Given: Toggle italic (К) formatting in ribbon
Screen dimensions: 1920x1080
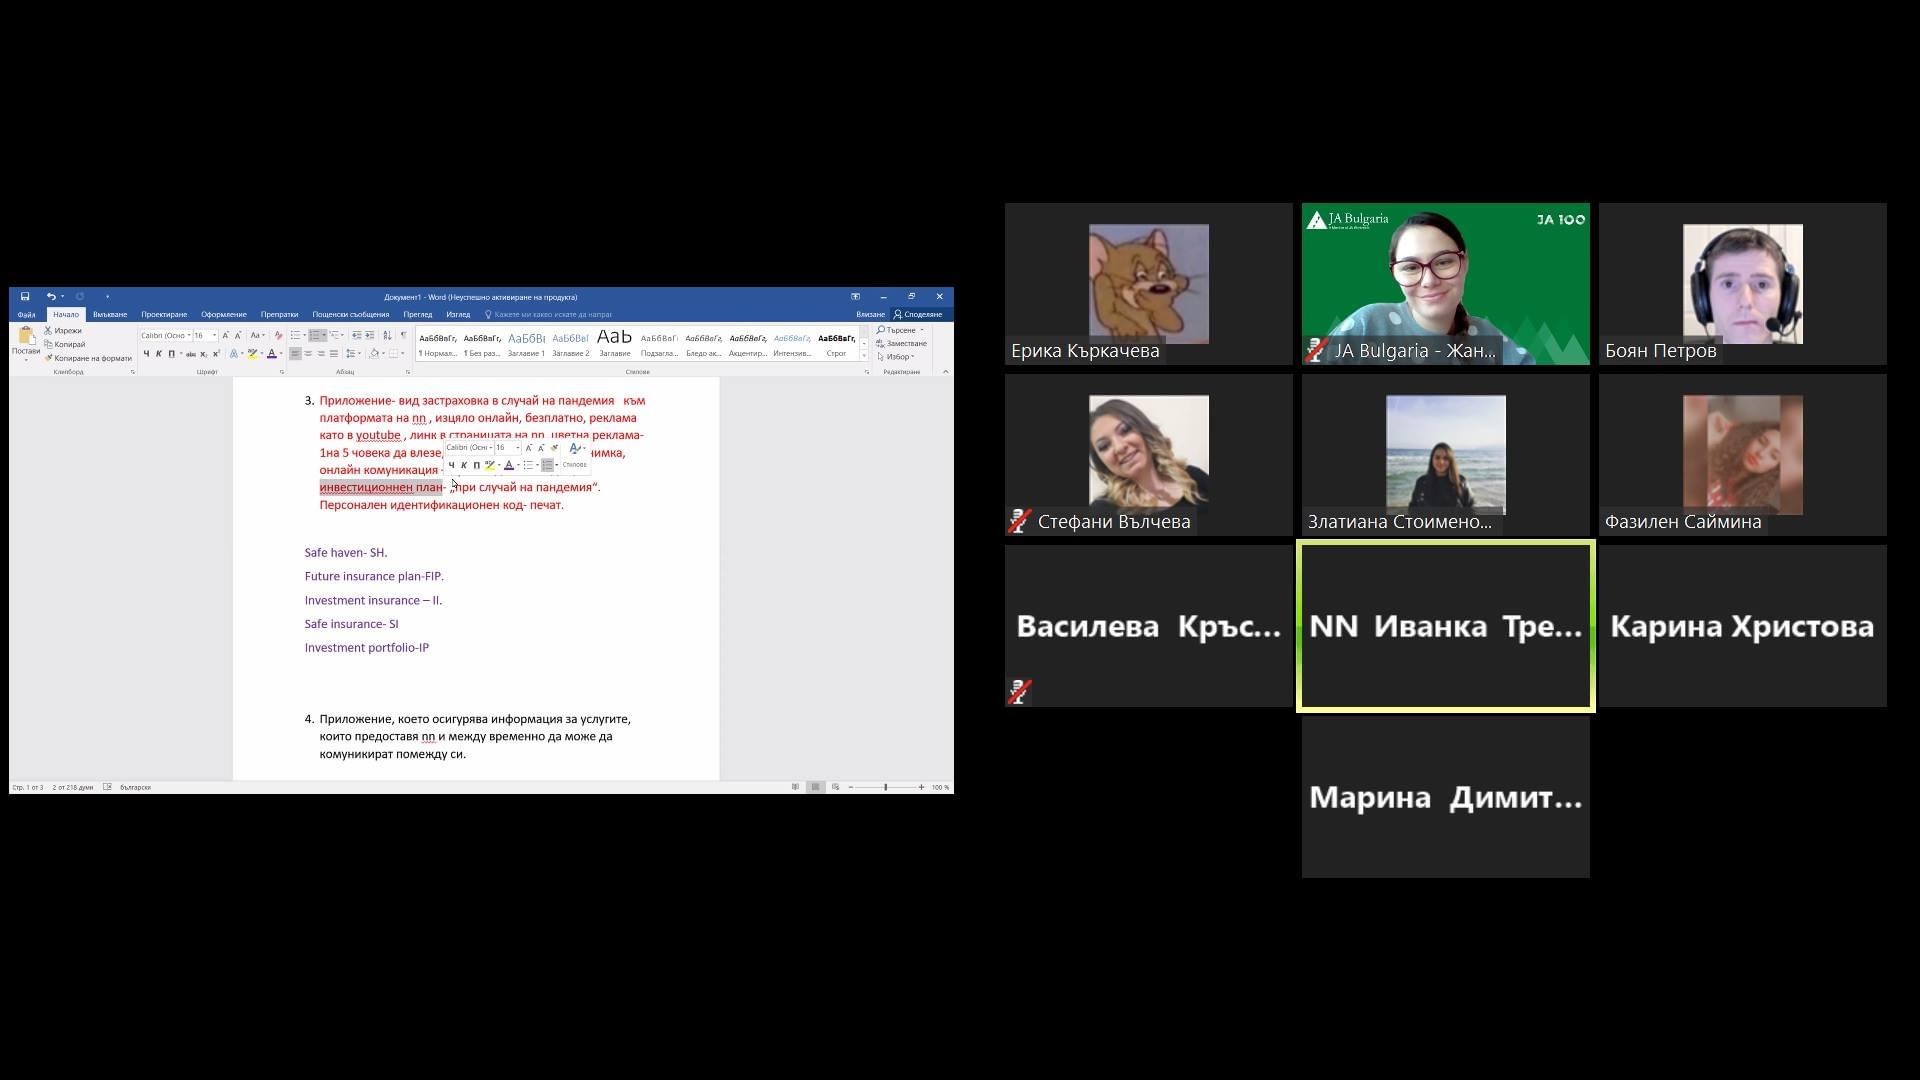Looking at the screenshot, I should (158, 354).
